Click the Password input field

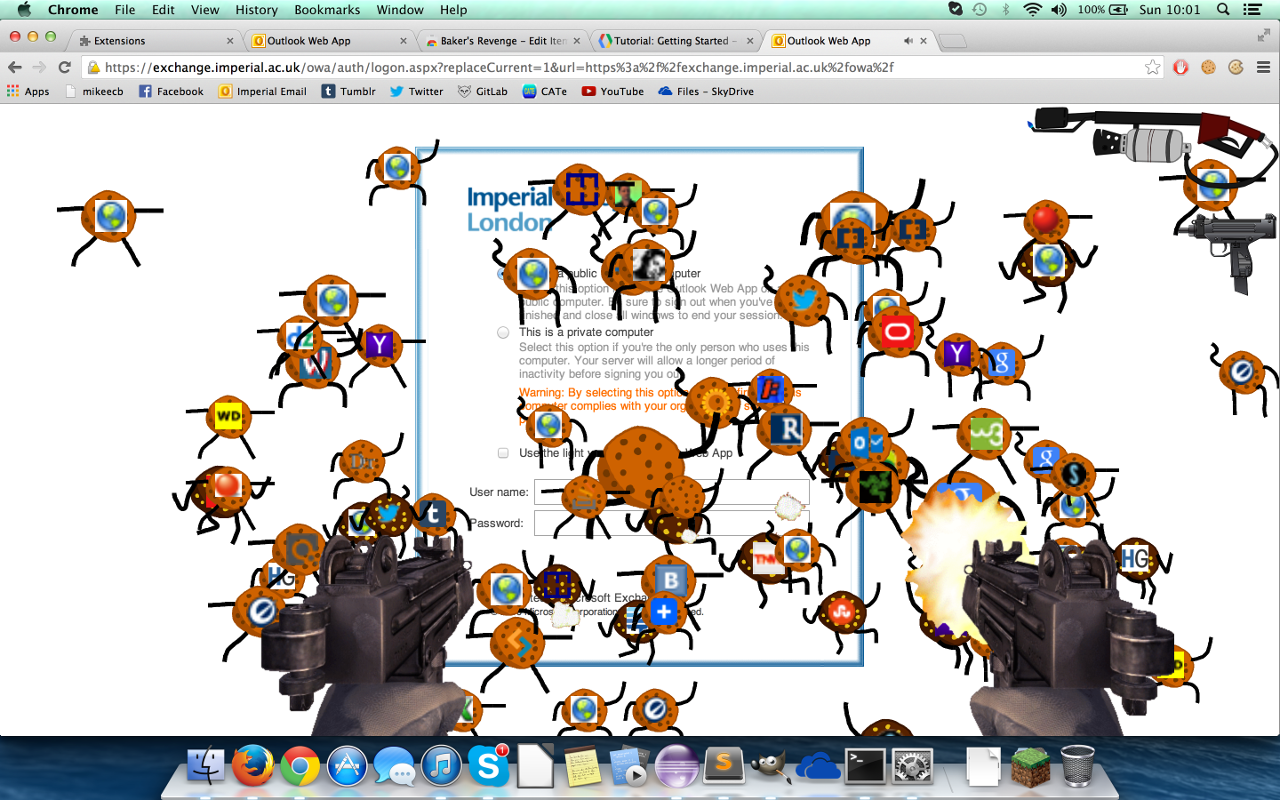pyautogui.click(x=671, y=523)
